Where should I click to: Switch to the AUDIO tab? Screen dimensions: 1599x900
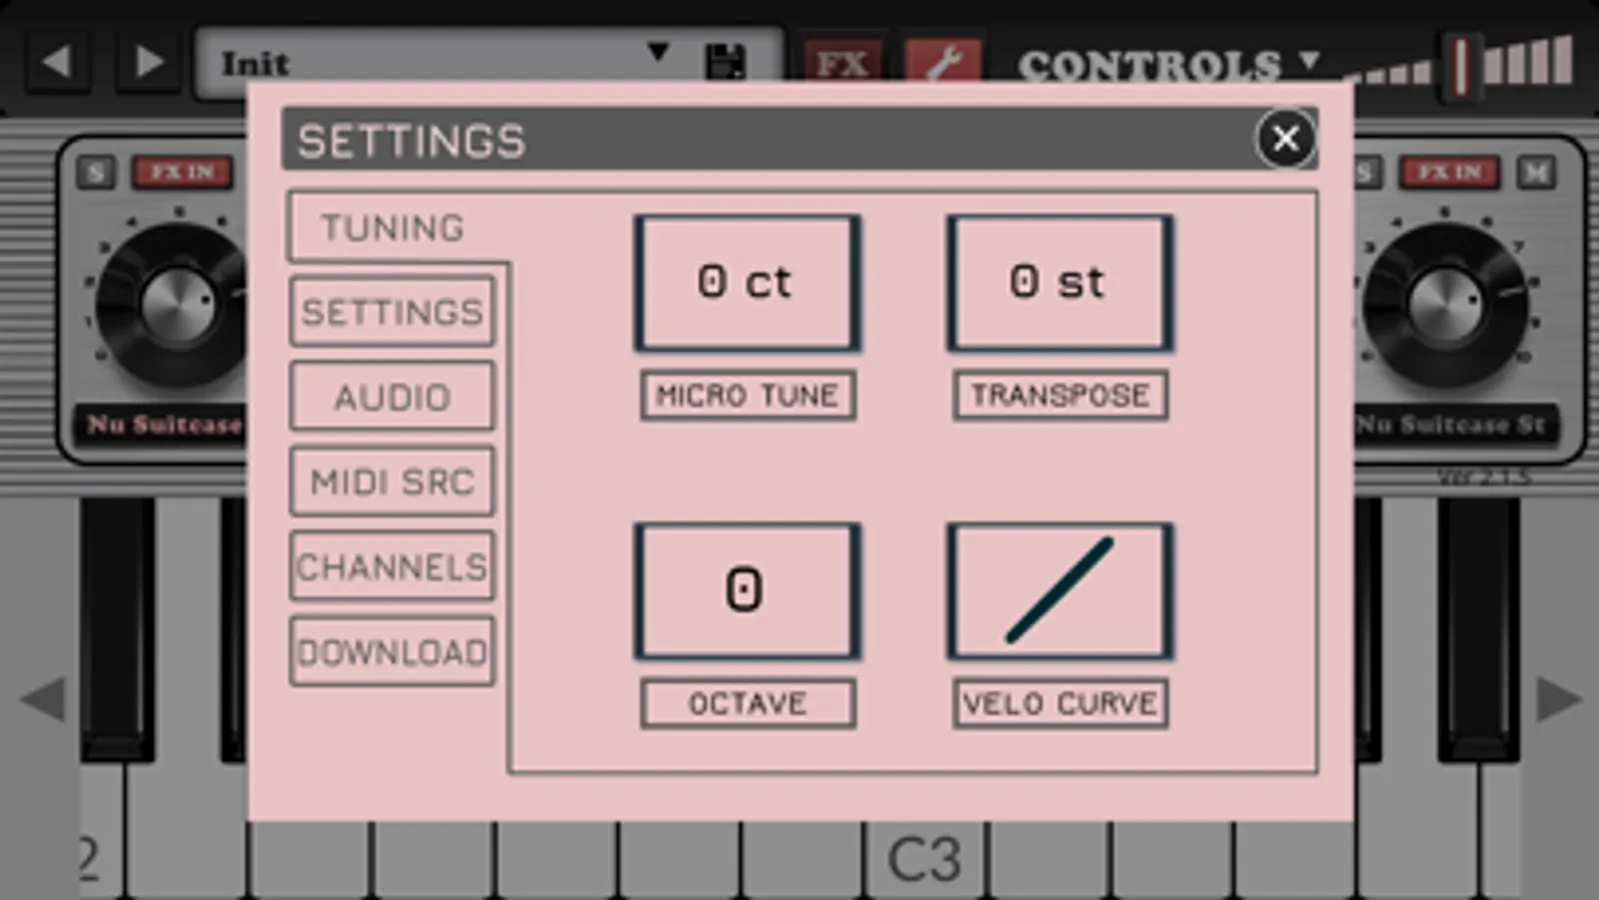(392, 397)
